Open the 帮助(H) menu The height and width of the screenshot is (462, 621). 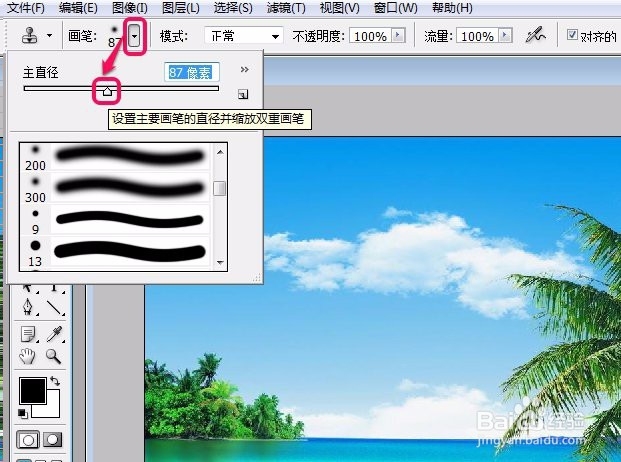(x=452, y=7)
